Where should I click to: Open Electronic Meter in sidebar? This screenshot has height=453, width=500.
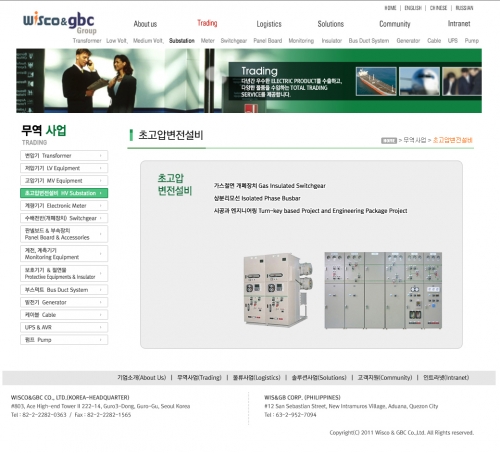click(x=64, y=206)
